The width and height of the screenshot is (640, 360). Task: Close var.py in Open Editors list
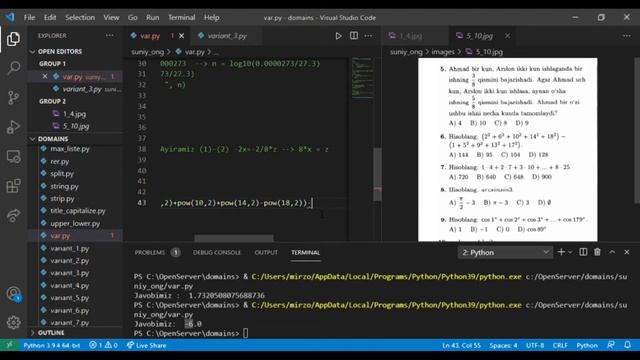(45, 76)
